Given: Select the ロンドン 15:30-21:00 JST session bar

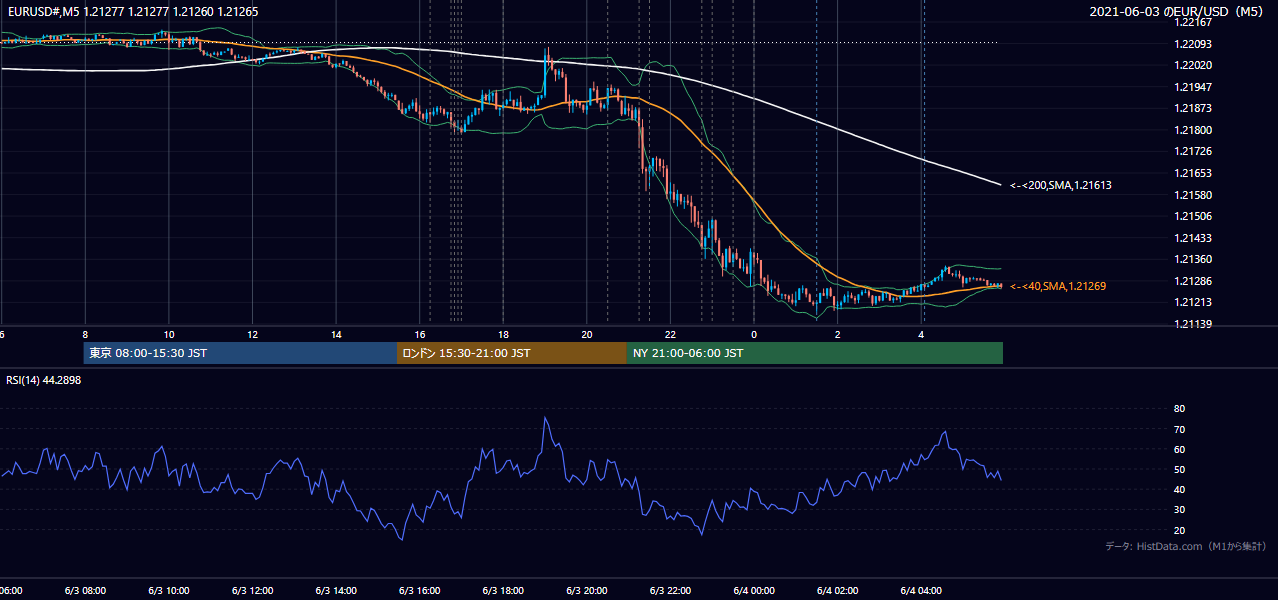Looking at the screenshot, I should (512, 353).
